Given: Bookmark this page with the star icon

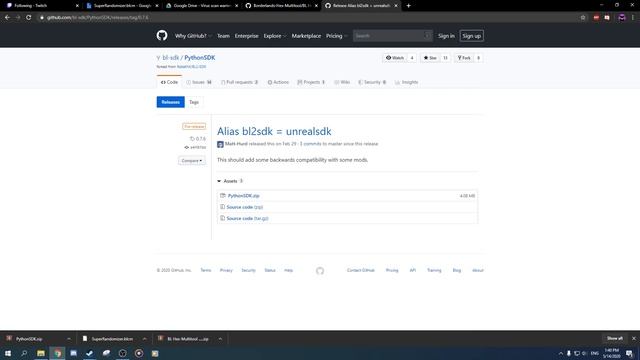Looking at the screenshot, I should (583, 18).
